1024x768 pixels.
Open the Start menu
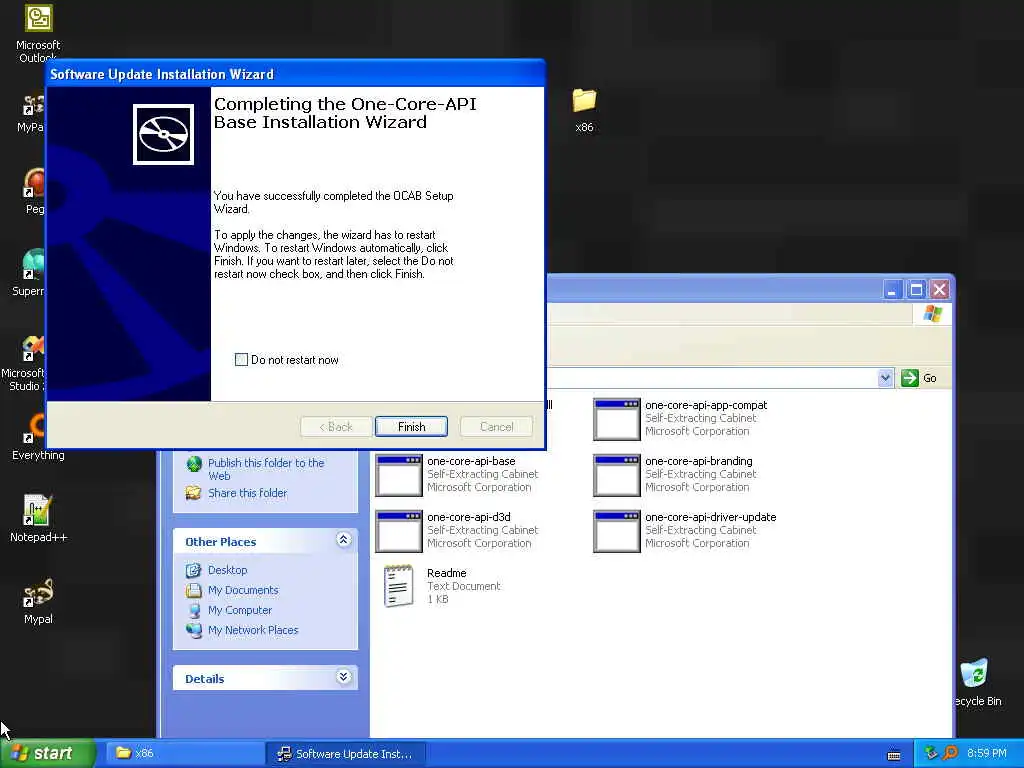[47, 753]
